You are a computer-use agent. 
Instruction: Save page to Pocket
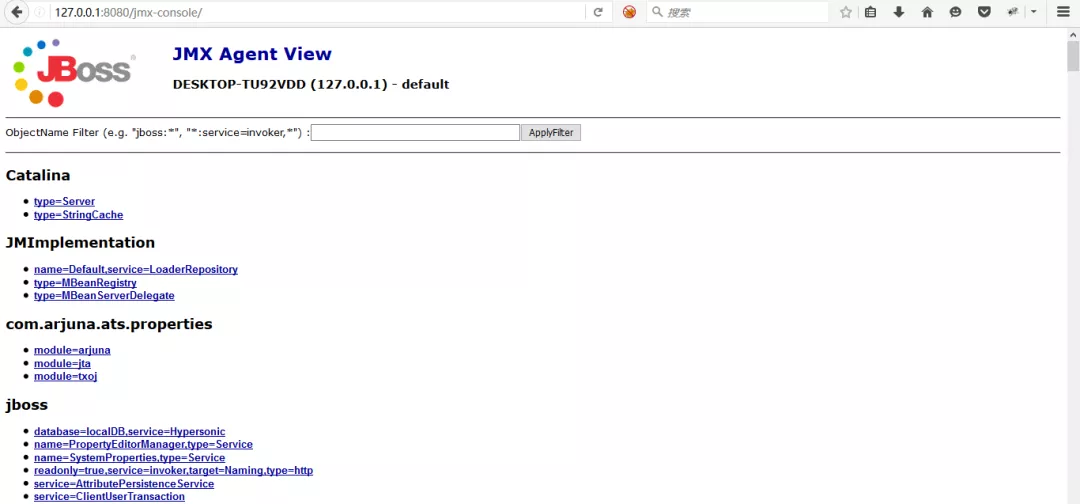[x=984, y=12]
